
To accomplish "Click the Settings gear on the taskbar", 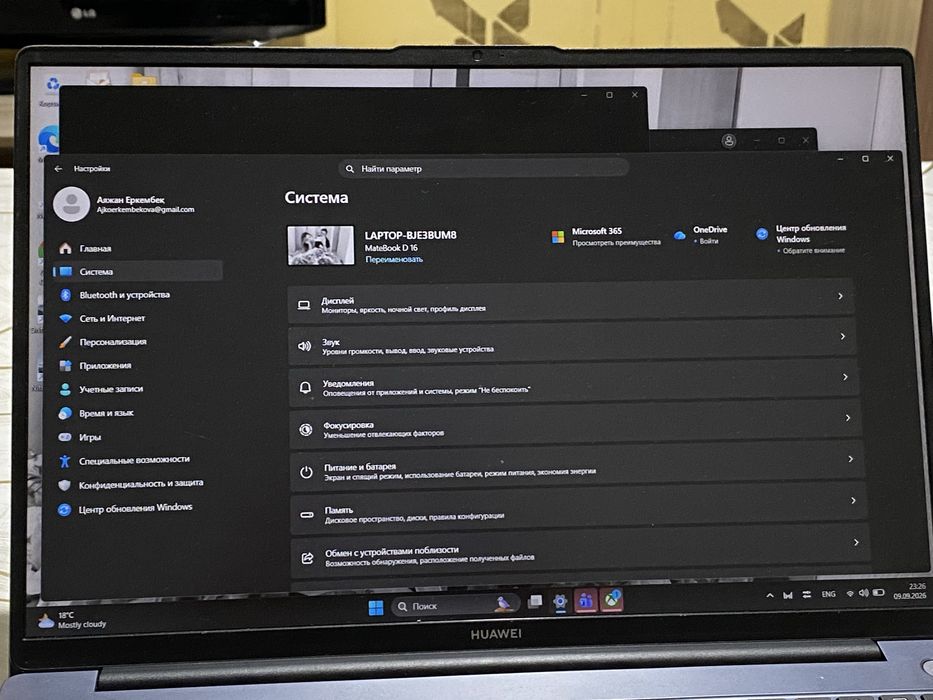I will pyautogui.click(x=560, y=602).
